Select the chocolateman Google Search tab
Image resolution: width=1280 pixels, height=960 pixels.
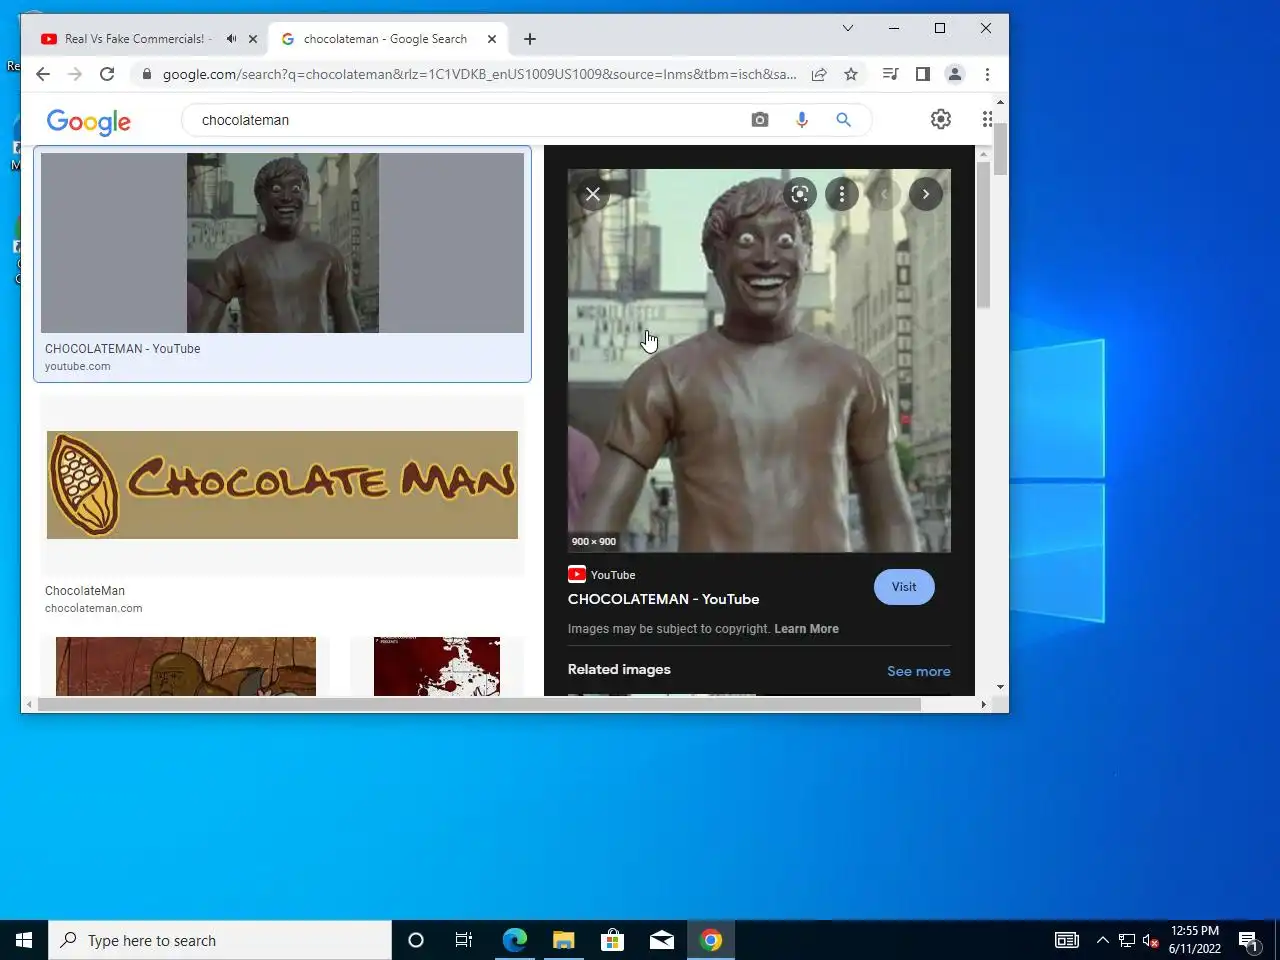(385, 39)
